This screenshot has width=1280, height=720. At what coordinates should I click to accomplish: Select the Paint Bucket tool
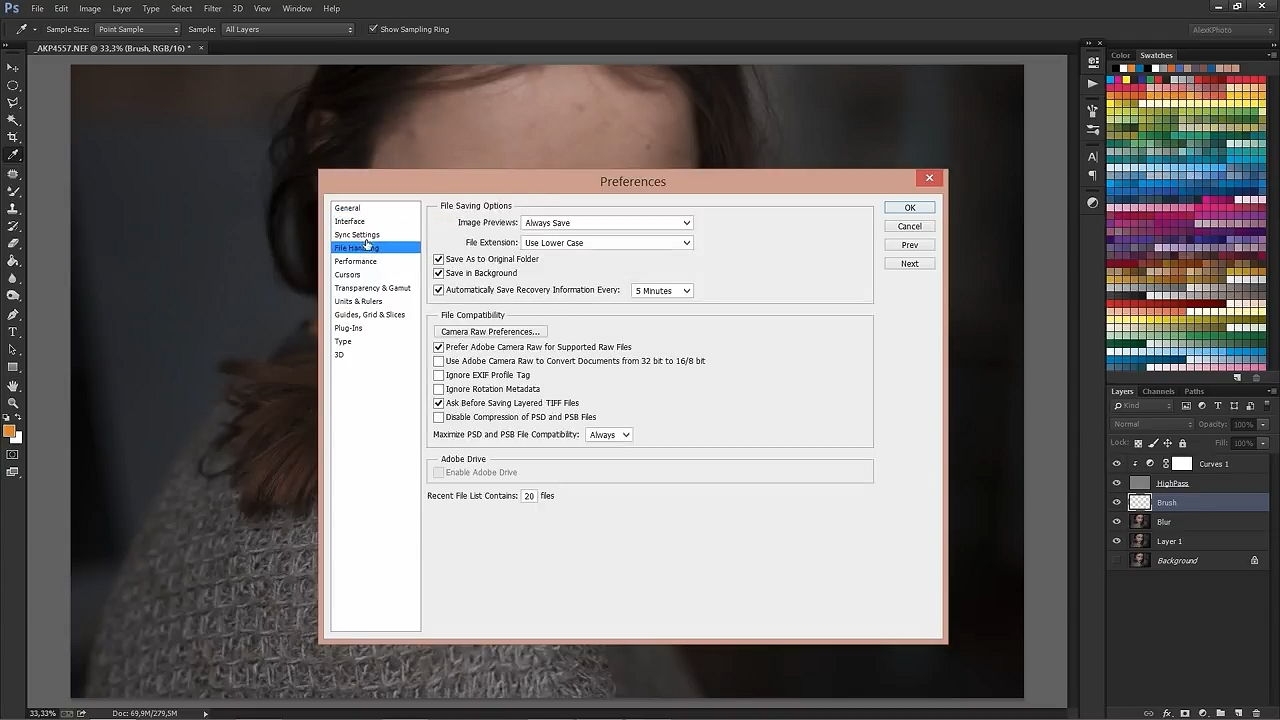point(13,261)
